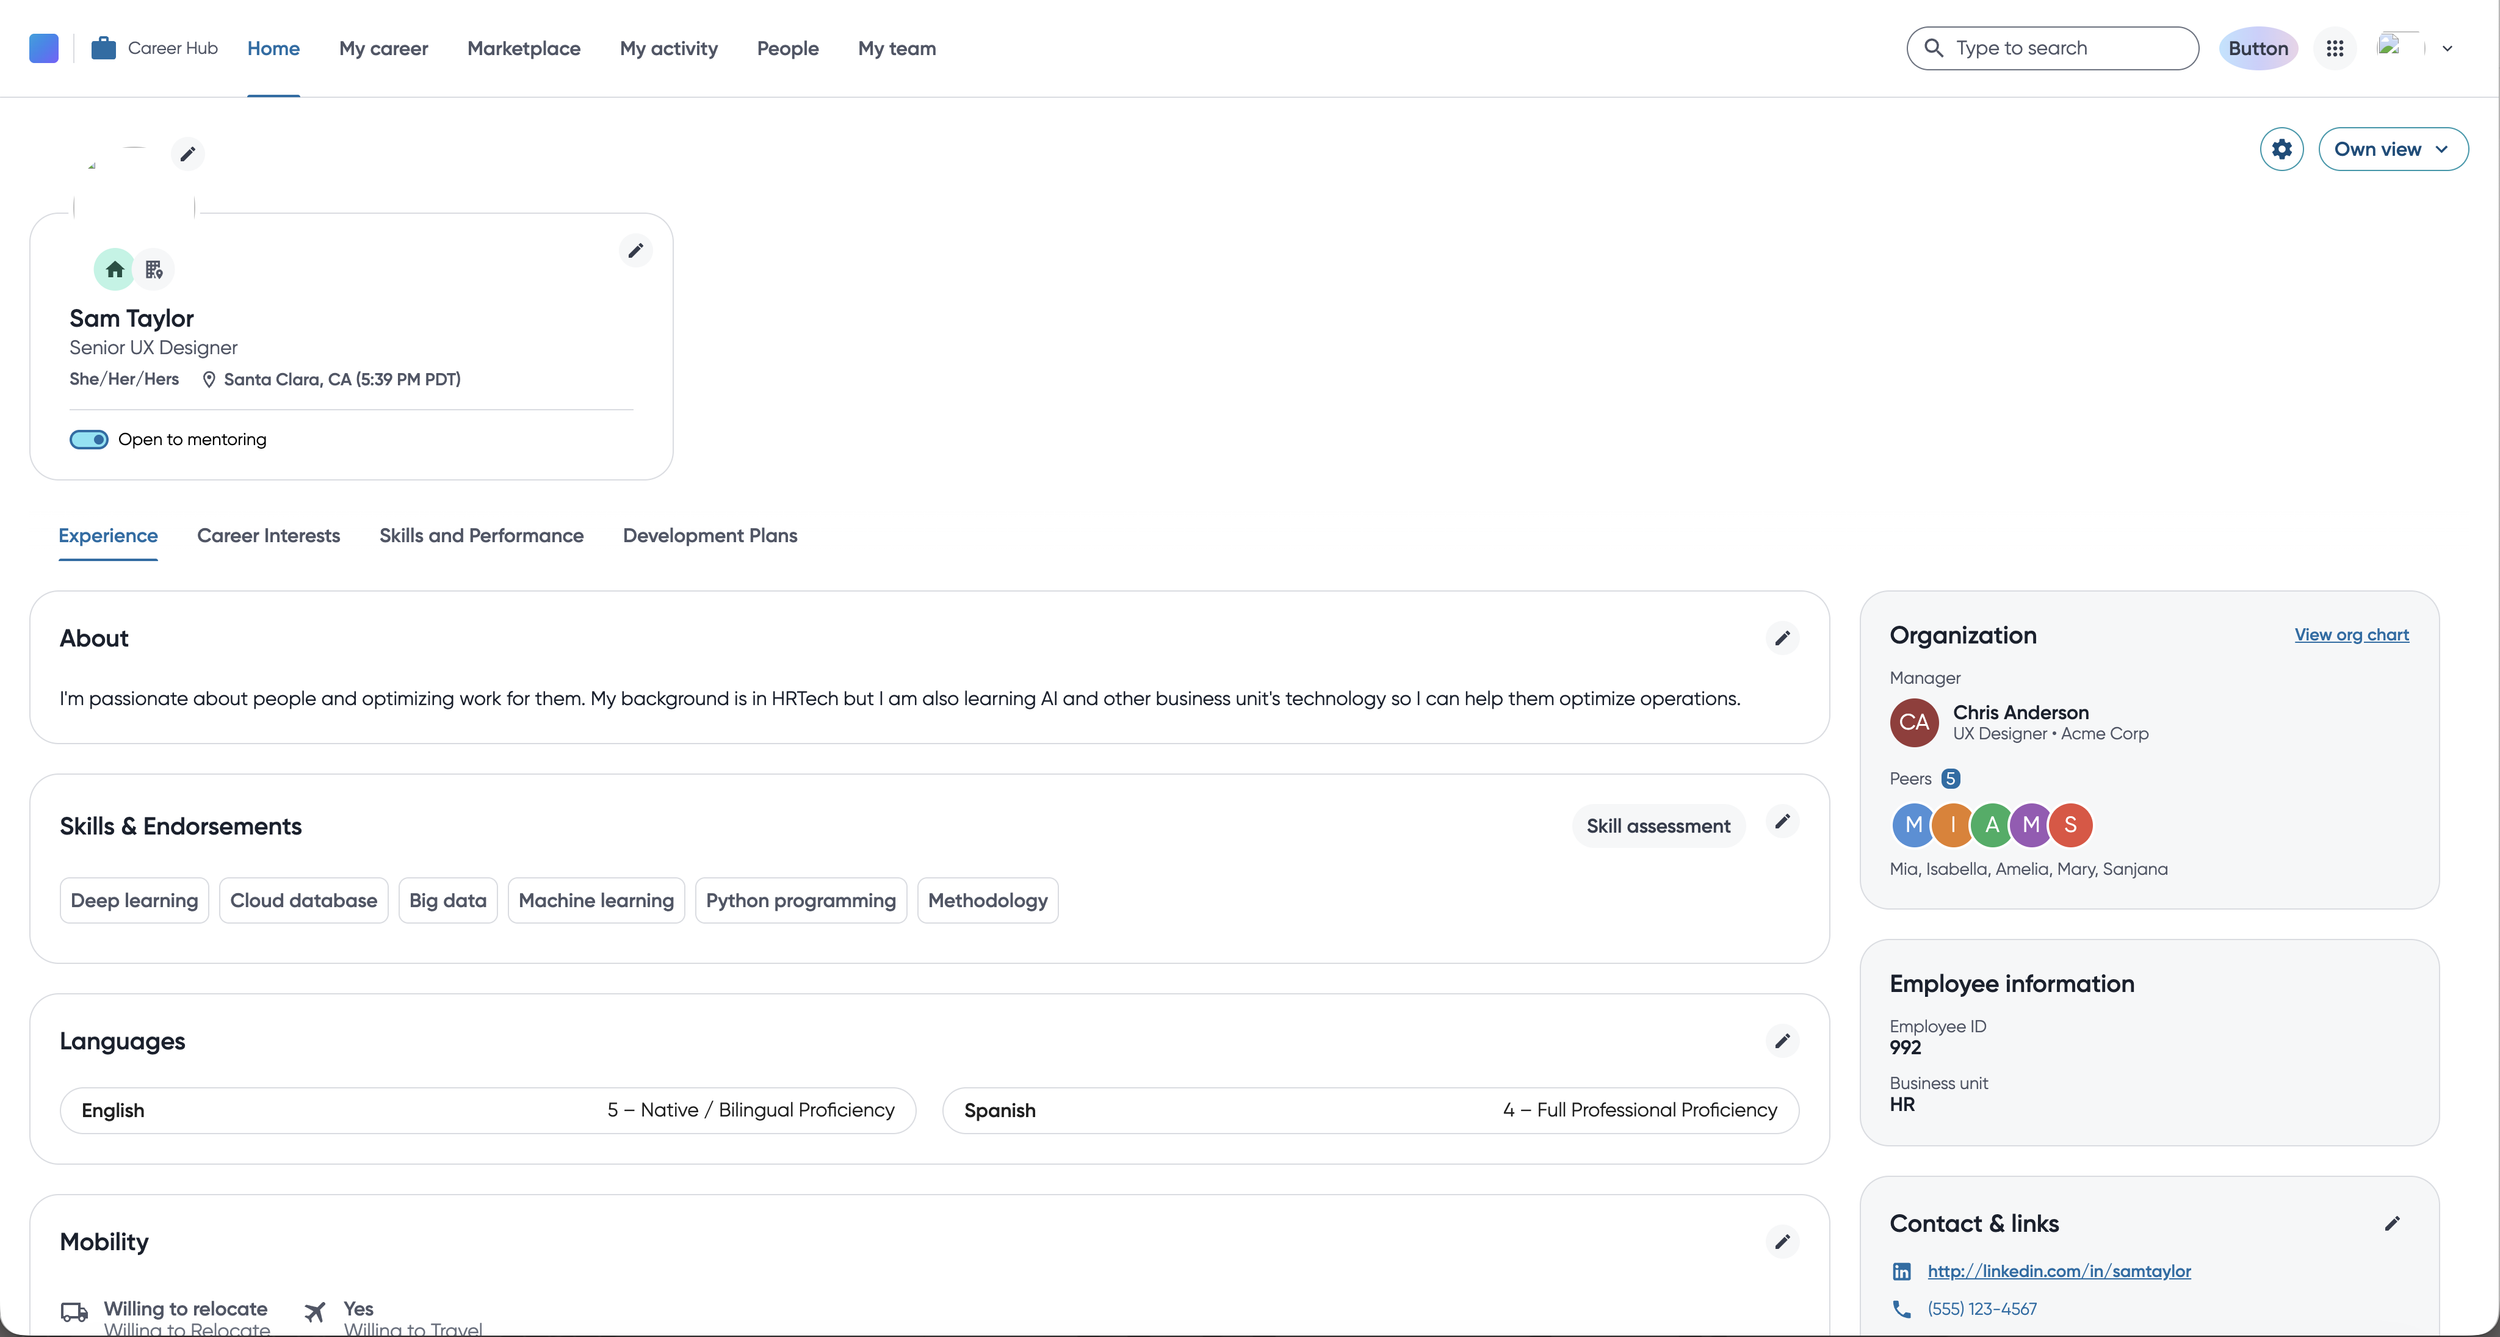Viewport: 2500px width, 1337px height.
Task: Open the apps grid menu
Action: (x=2334, y=48)
